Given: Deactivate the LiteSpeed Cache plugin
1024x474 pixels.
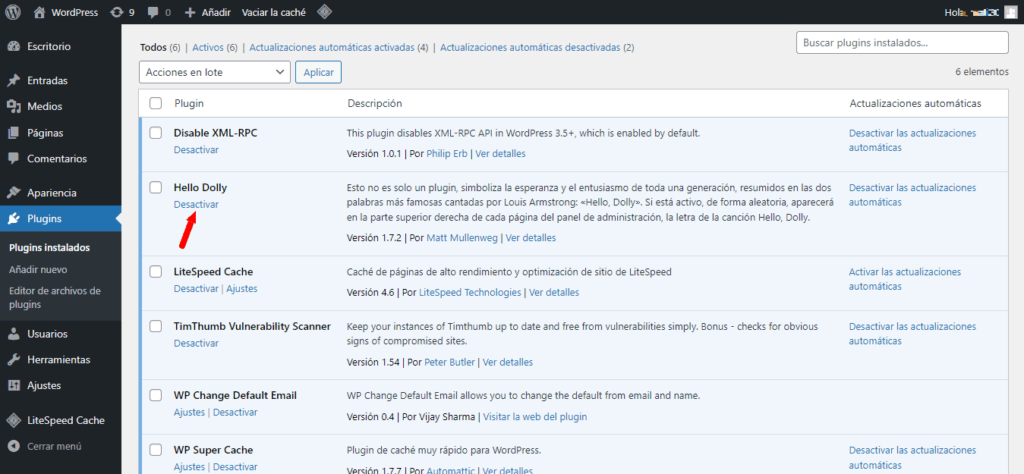Looking at the screenshot, I should [196, 289].
